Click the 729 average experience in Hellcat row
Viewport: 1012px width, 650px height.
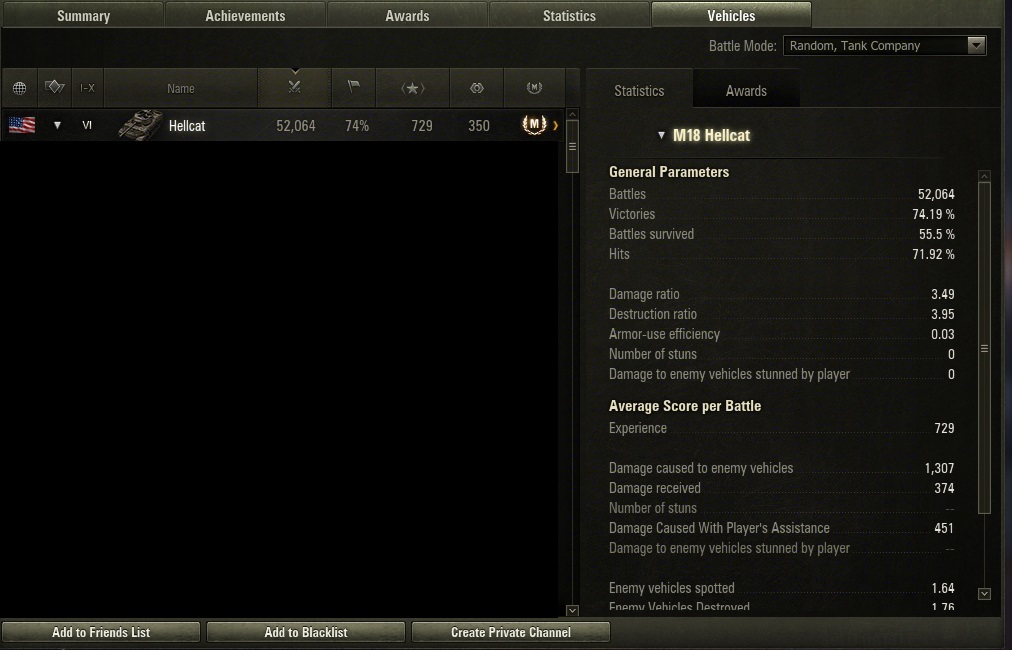click(422, 126)
